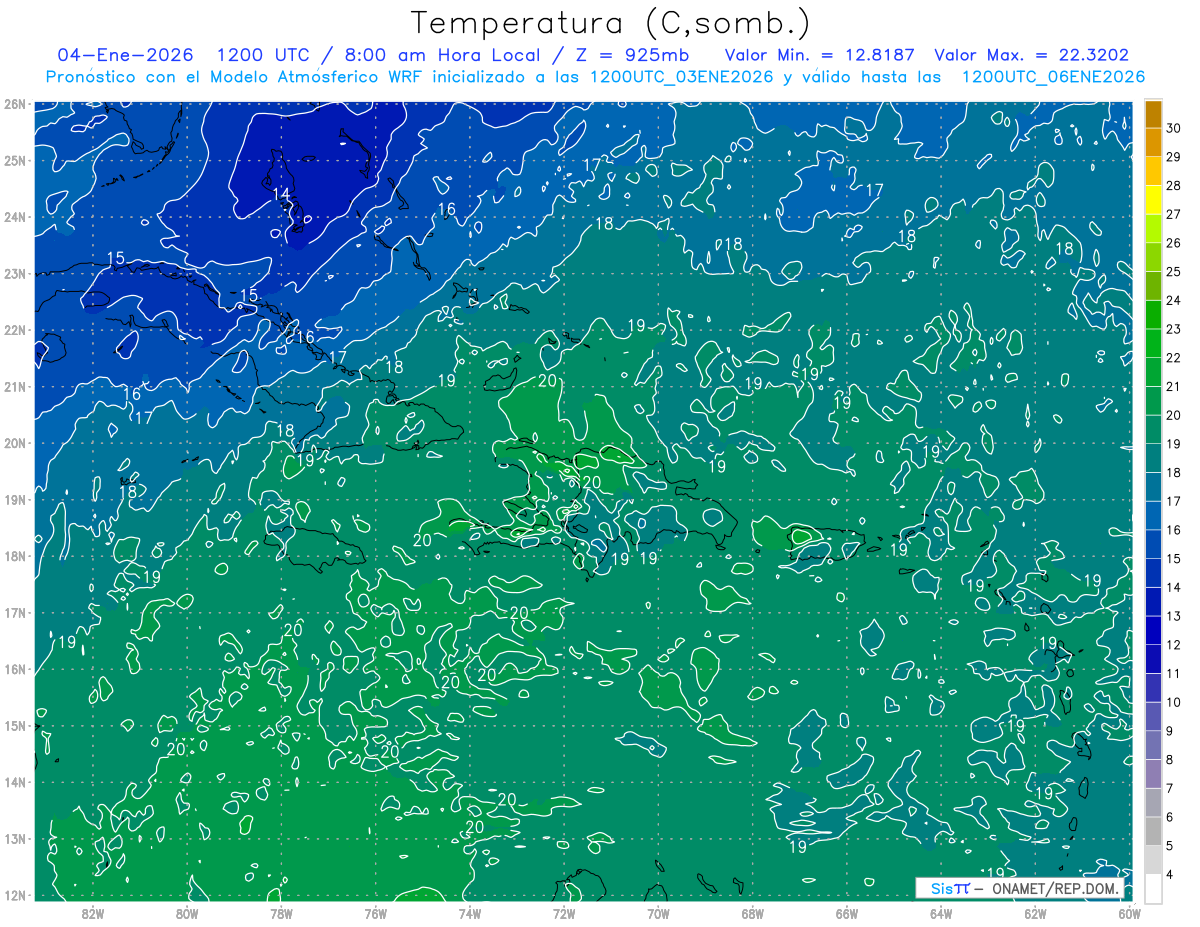Click the "1200UTC_06ENE2026" valid-until time
This screenshot has height=927, width=1200.
pyautogui.click(x=1053, y=77)
